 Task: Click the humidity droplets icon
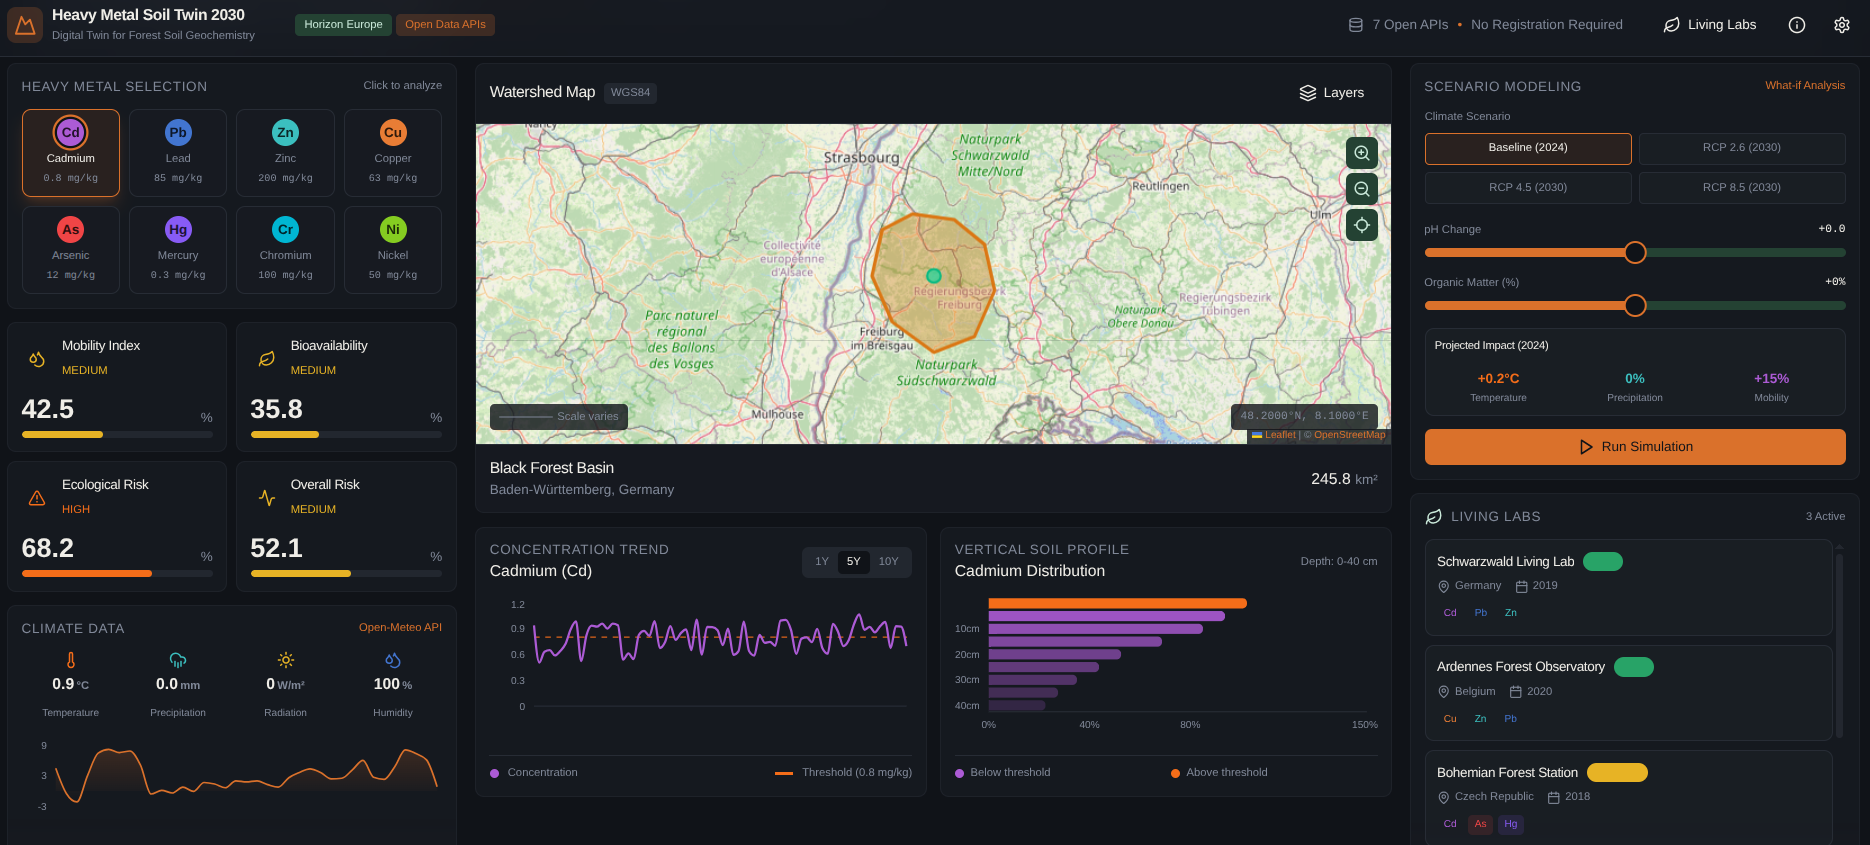coord(393,660)
